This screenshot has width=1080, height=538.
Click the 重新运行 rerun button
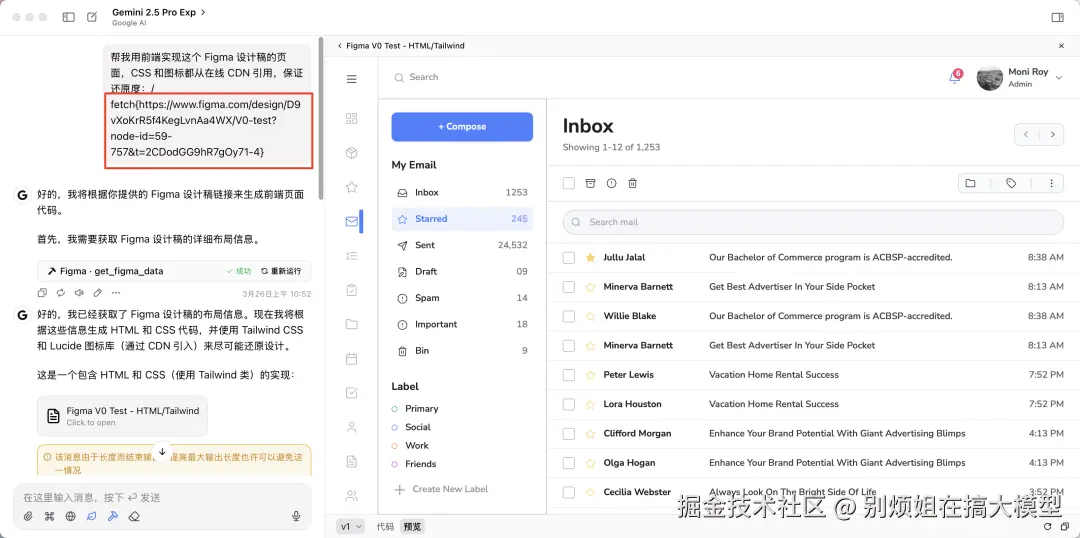(x=282, y=271)
